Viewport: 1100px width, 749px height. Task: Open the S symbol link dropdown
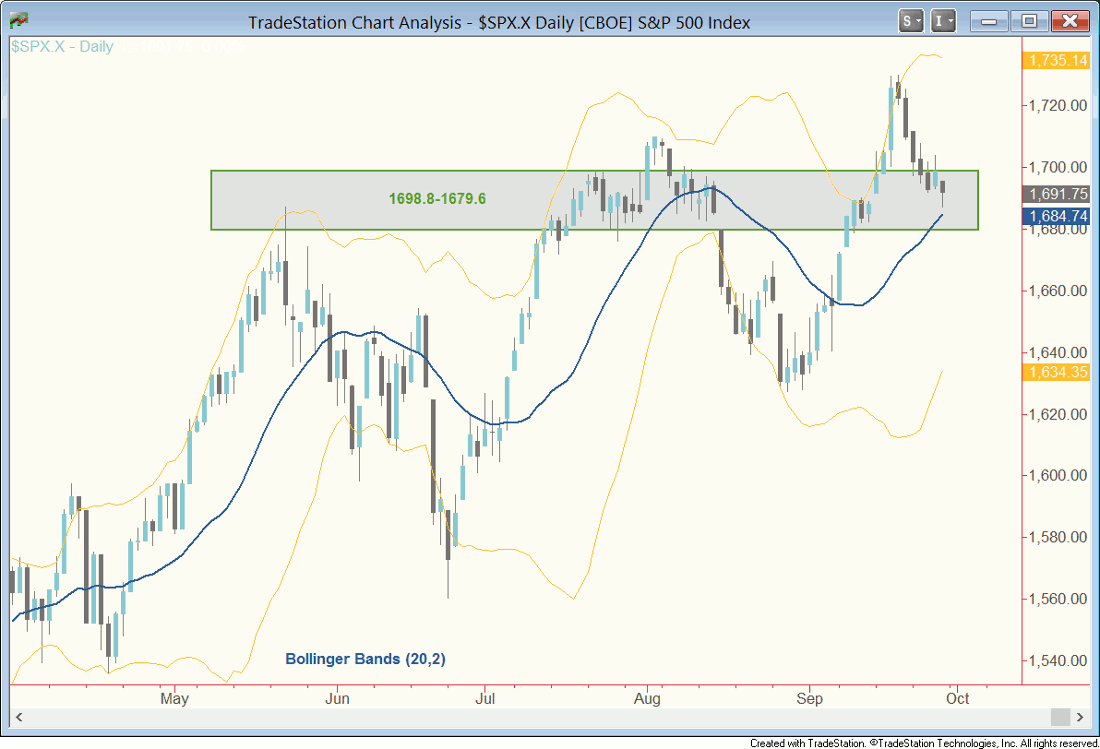tap(912, 20)
